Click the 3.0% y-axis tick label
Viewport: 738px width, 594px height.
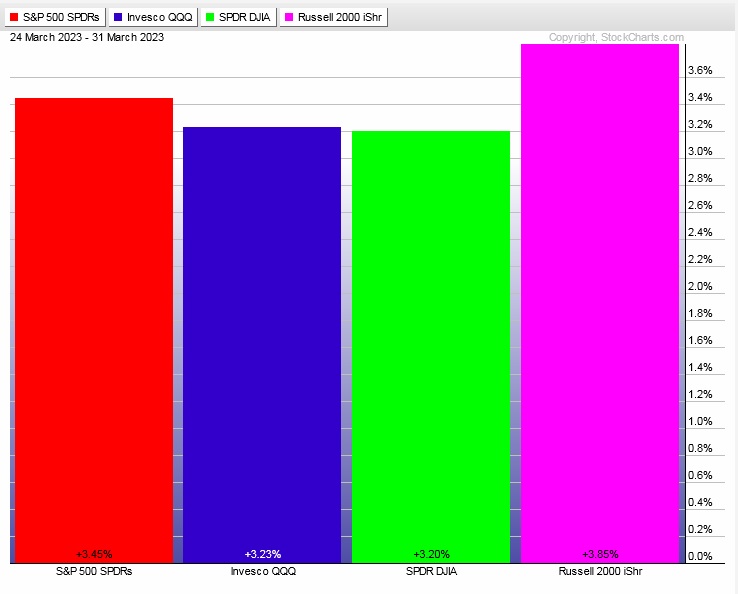pos(700,152)
